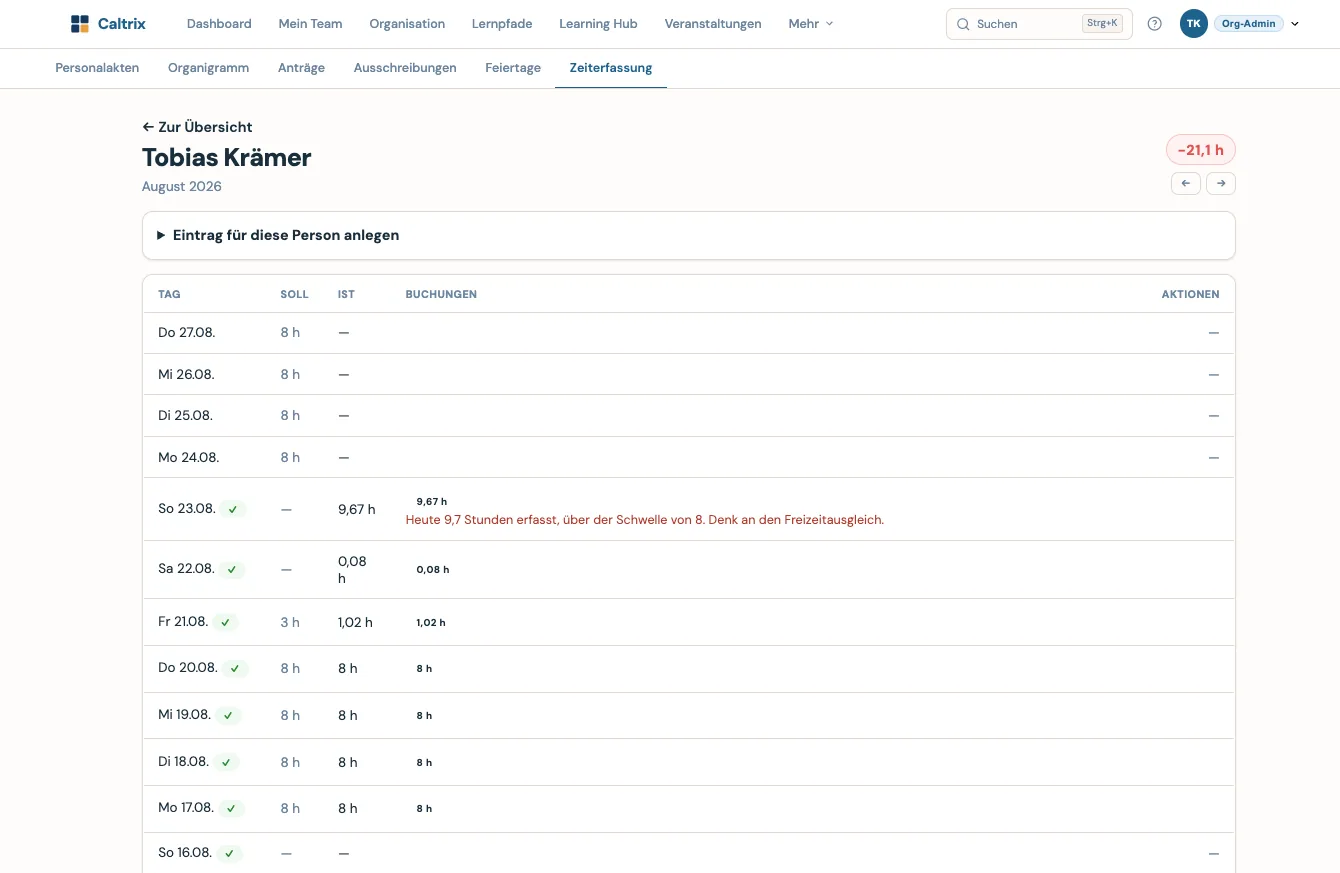The height and width of the screenshot is (873, 1340).
Task: Click the 8 h booking for Di 18.08.
Action: click(424, 763)
